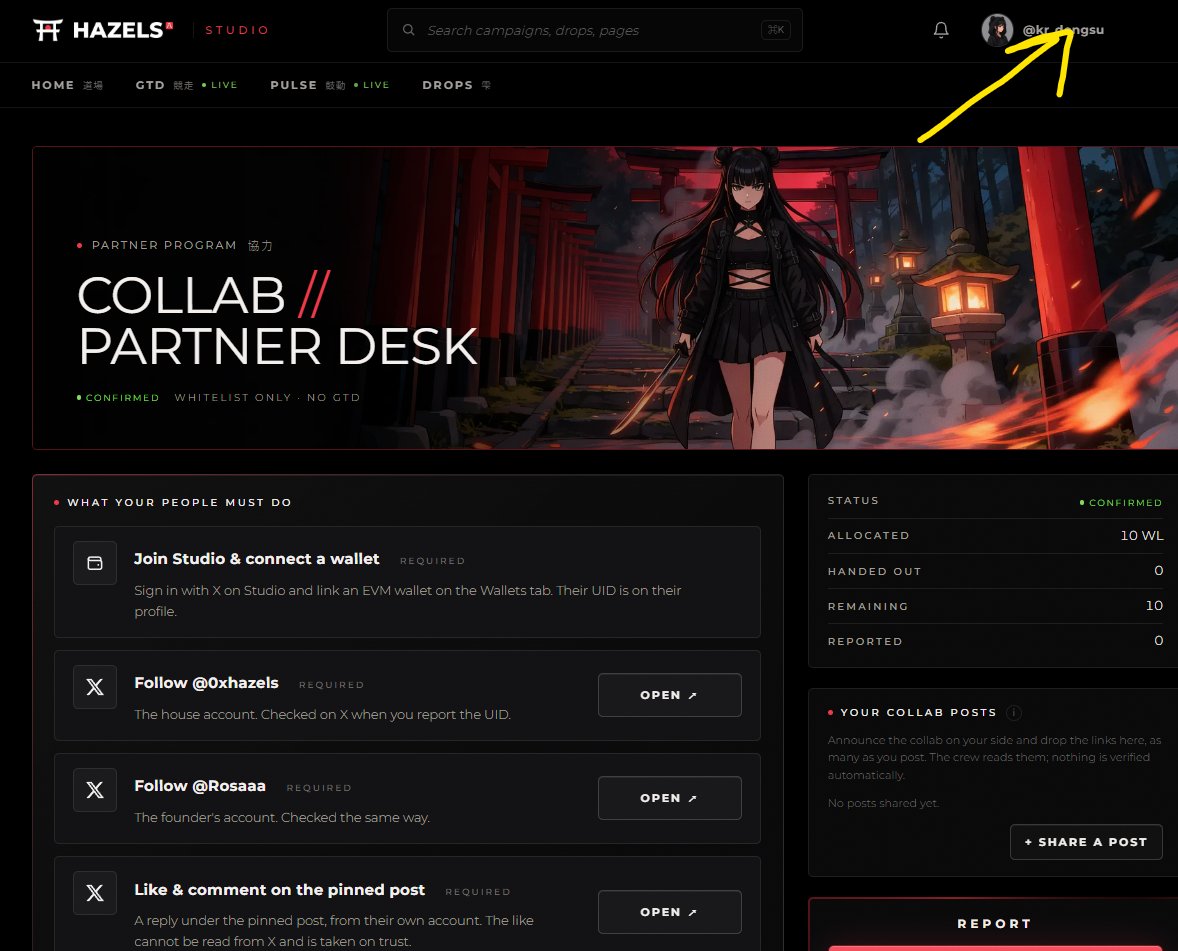Show info for Your Collab Posts
The image size is (1178, 951).
point(1013,712)
